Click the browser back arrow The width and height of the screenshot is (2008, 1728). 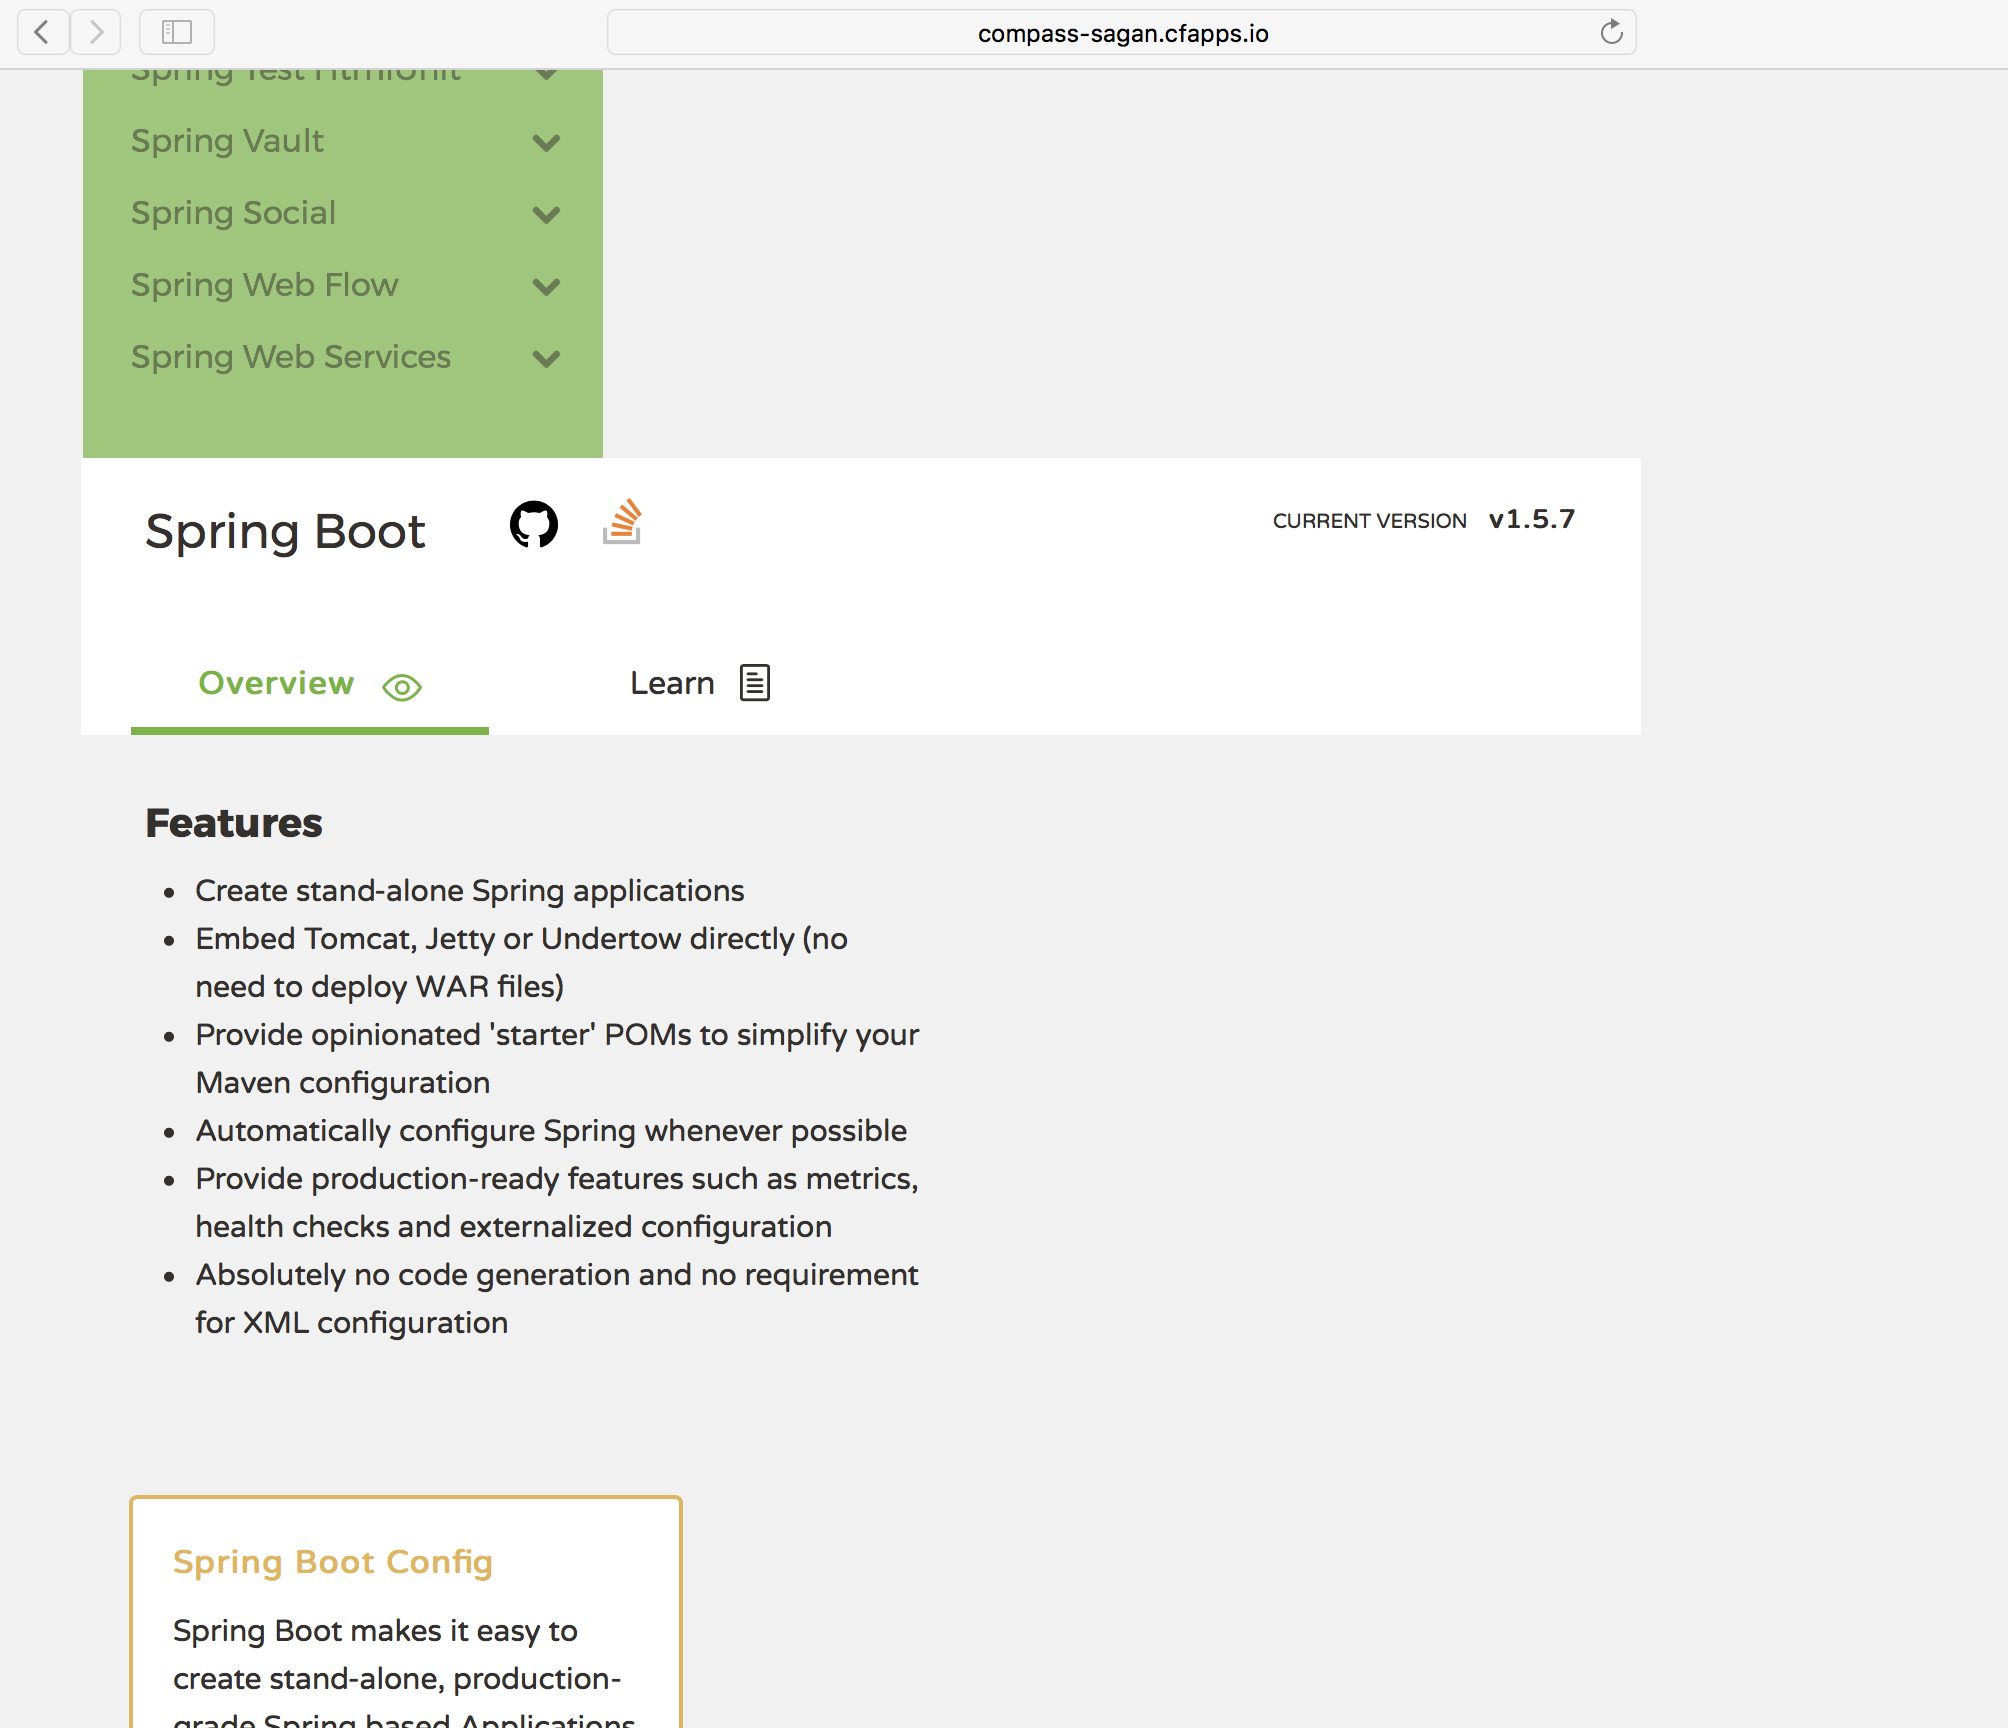pos(43,31)
